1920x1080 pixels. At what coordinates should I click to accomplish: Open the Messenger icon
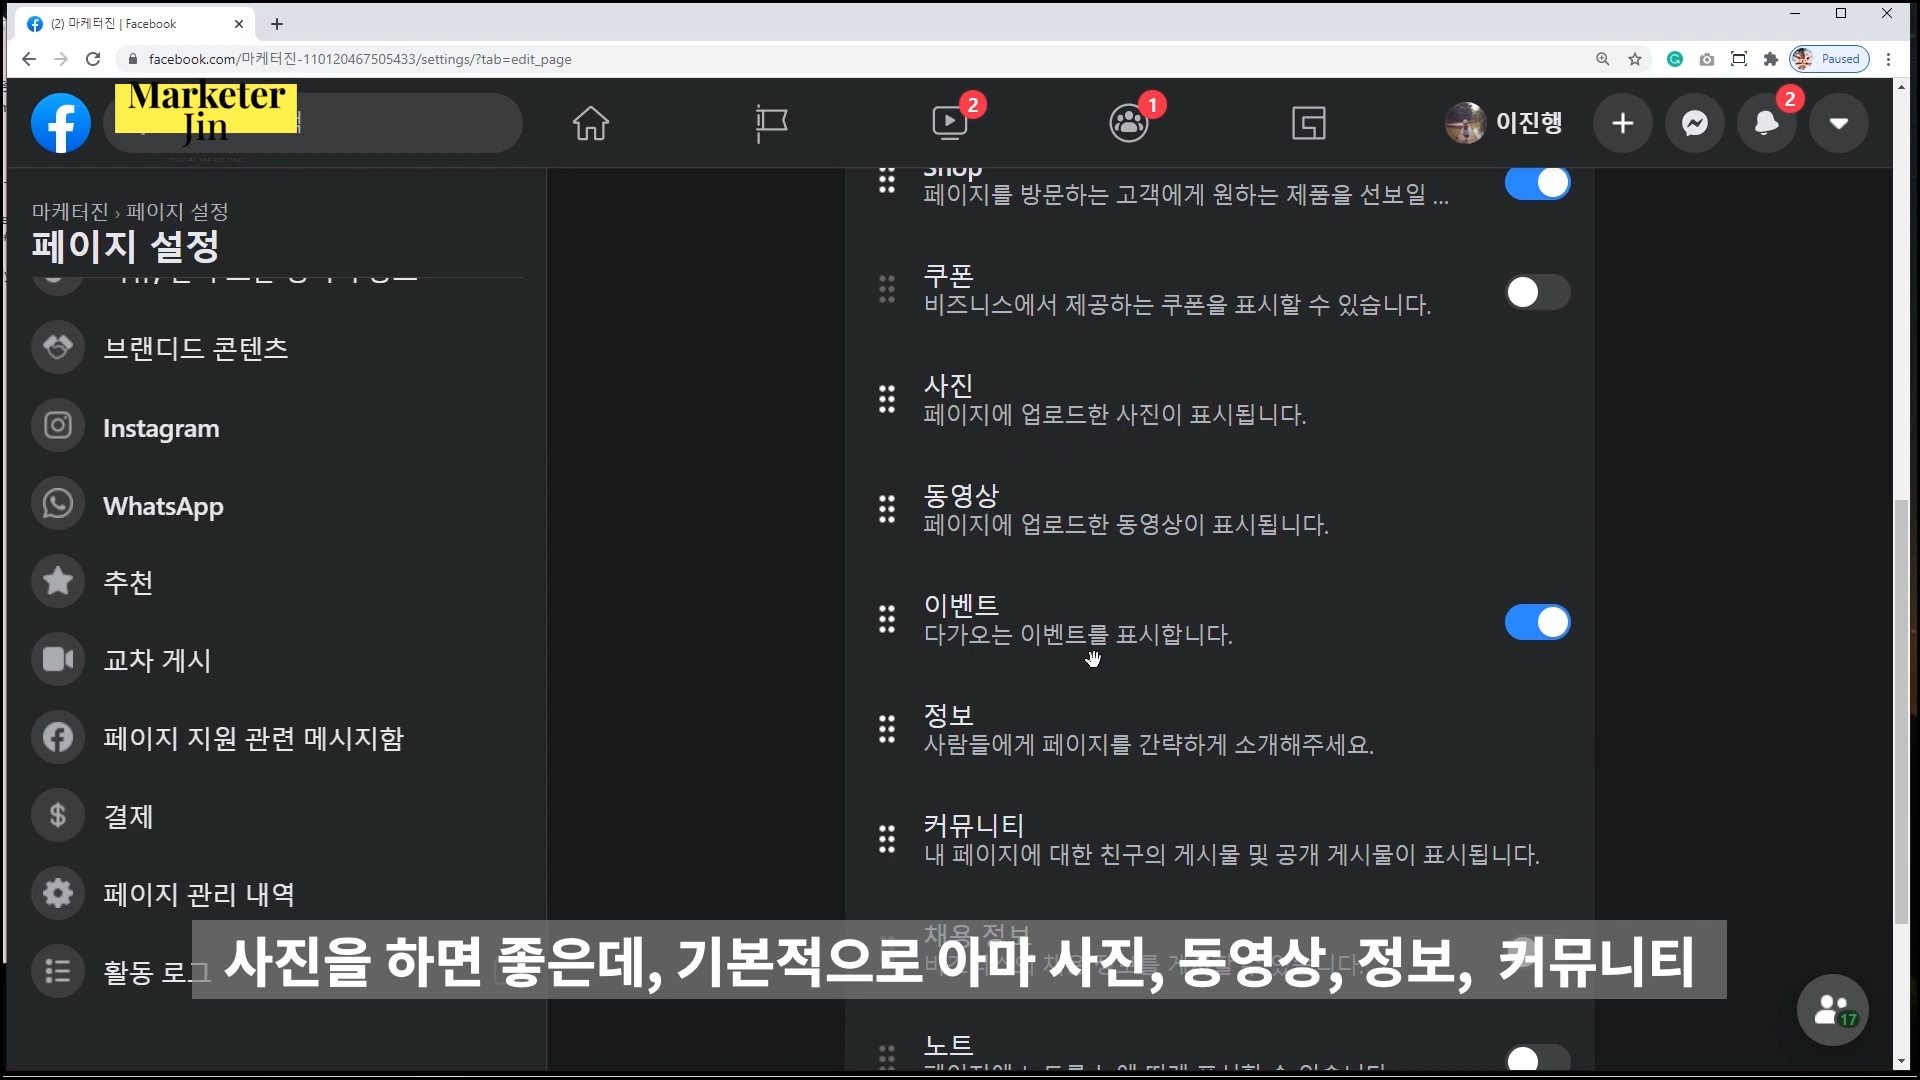coord(1694,123)
